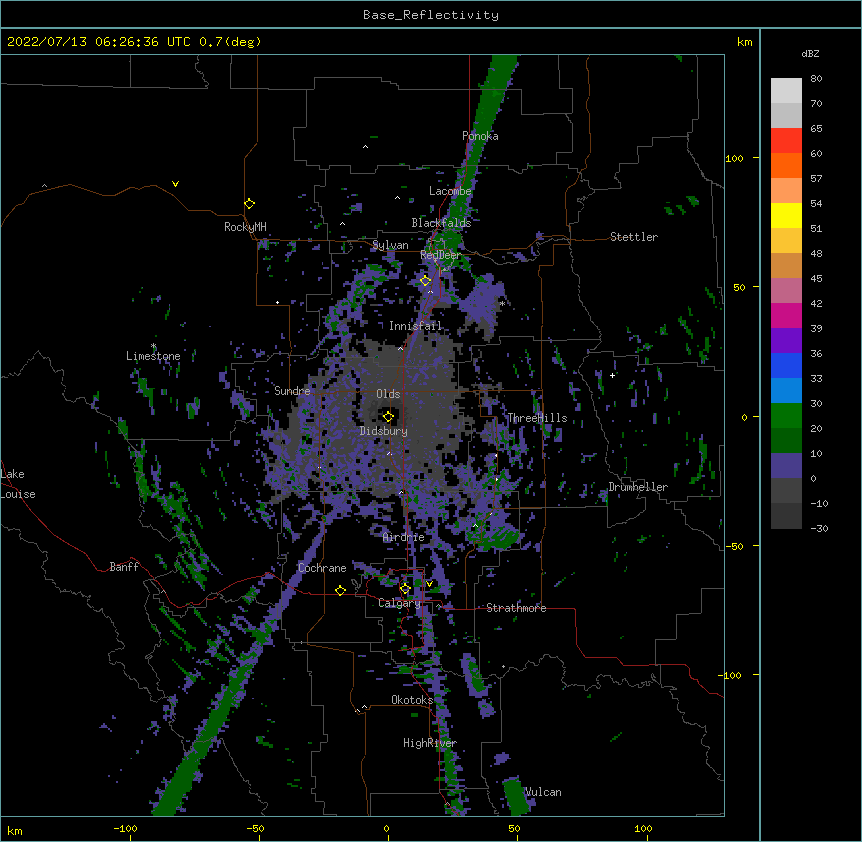Click the yellow radar site marker near Olds

tap(388, 417)
